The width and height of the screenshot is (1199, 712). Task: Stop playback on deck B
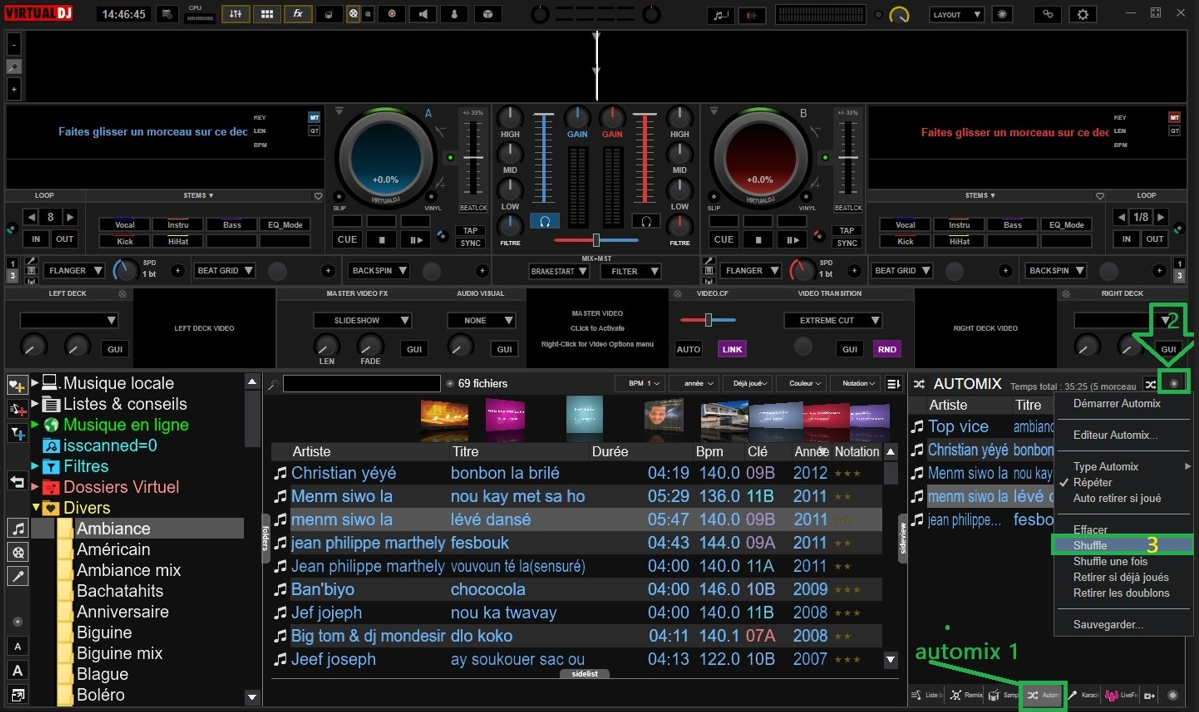coord(758,239)
